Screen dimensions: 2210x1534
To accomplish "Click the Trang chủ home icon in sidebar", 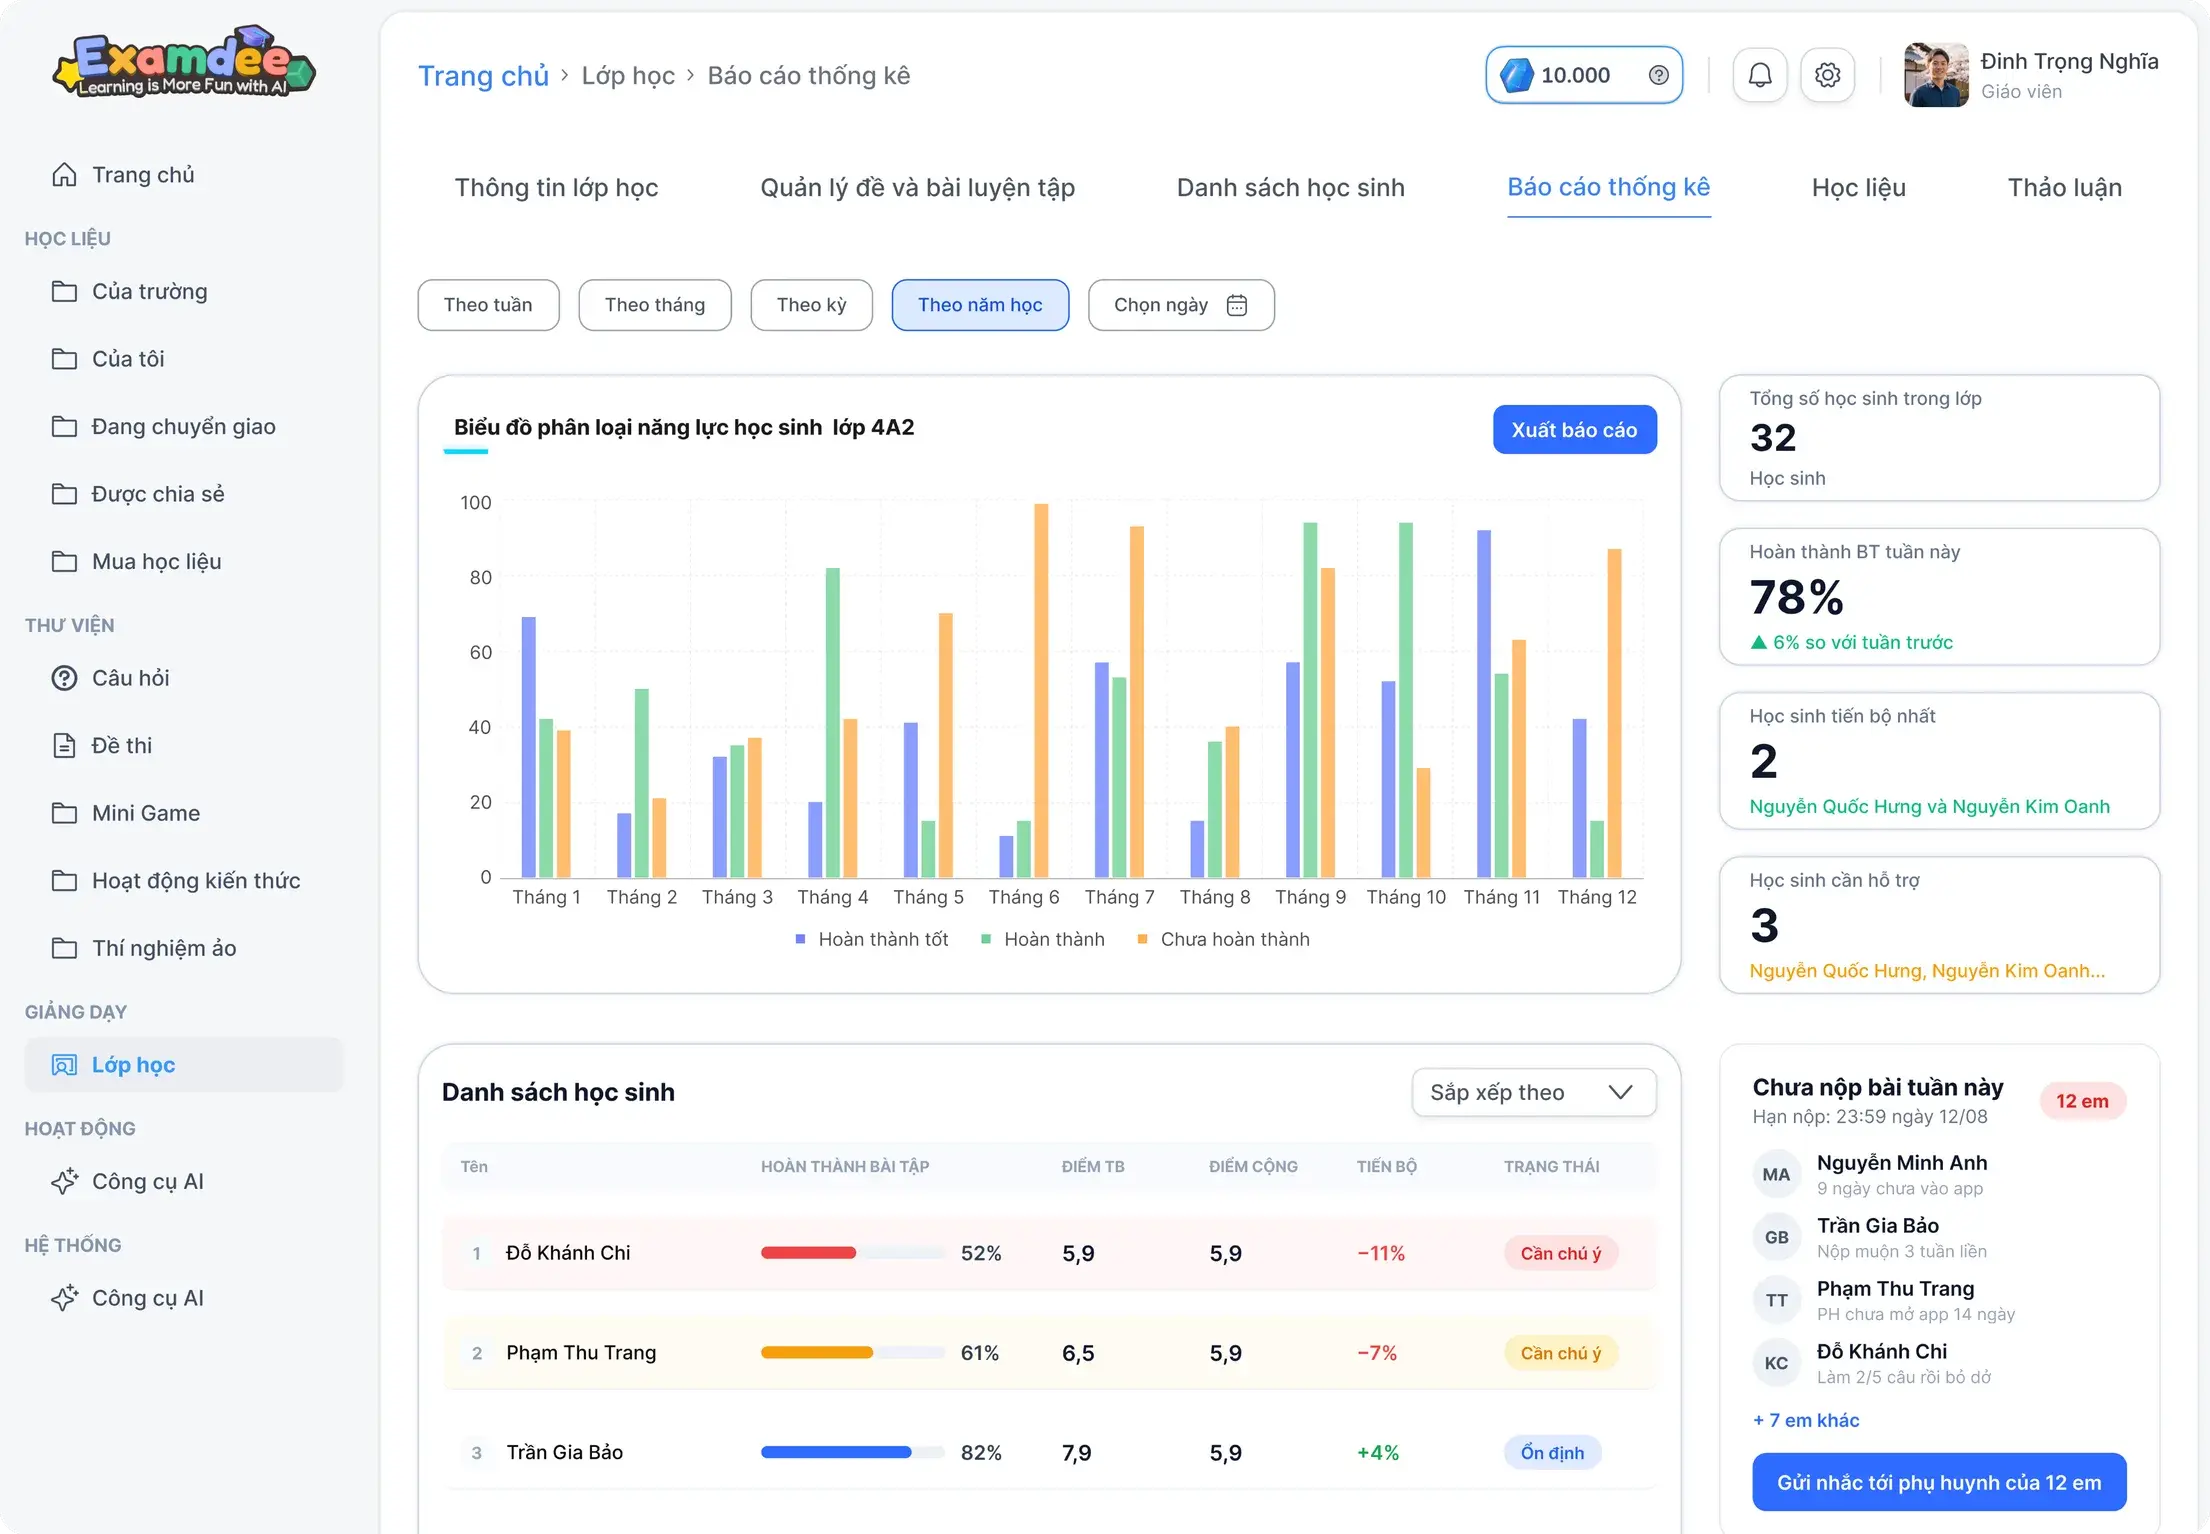I will [x=64, y=175].
